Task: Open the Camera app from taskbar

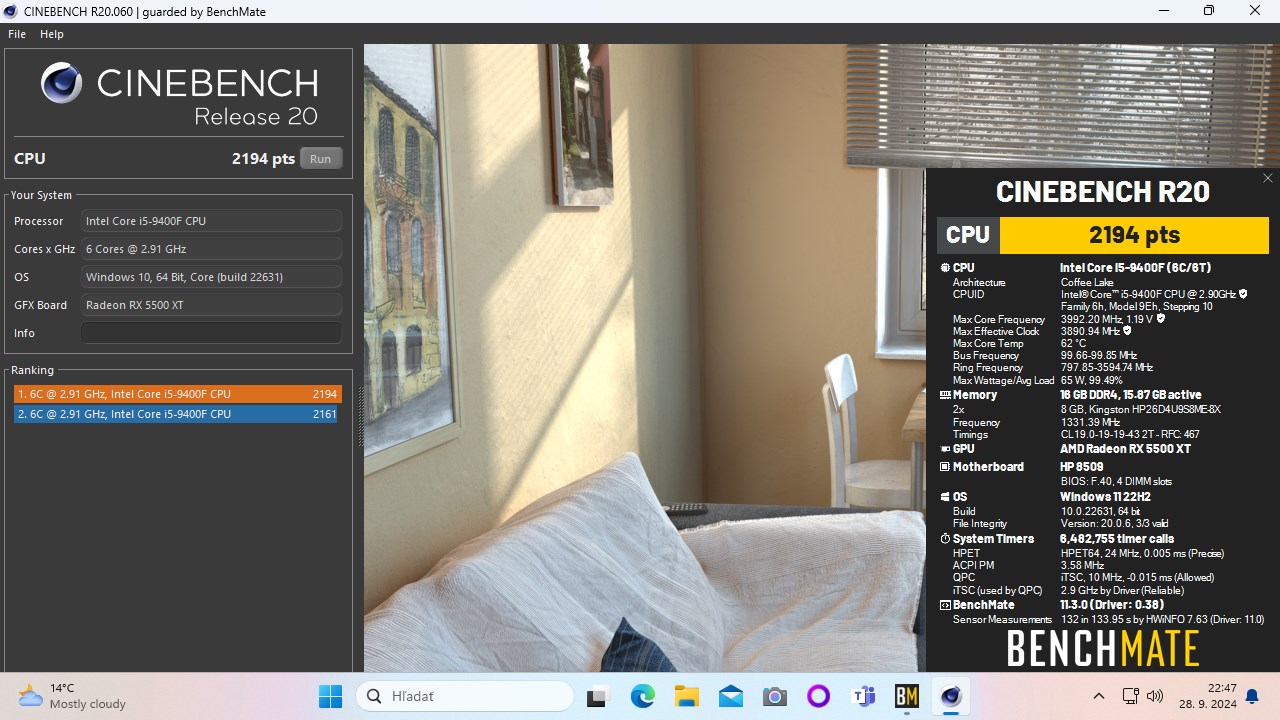Action: coord(774,696)
